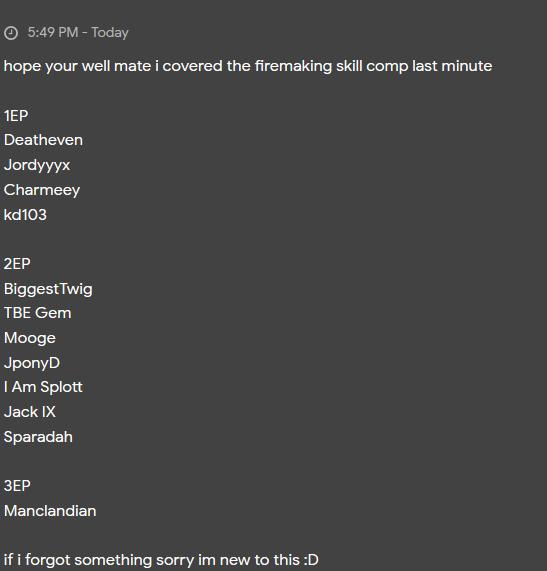
Task: Select the name Sparadah
Action: (38, 437)
